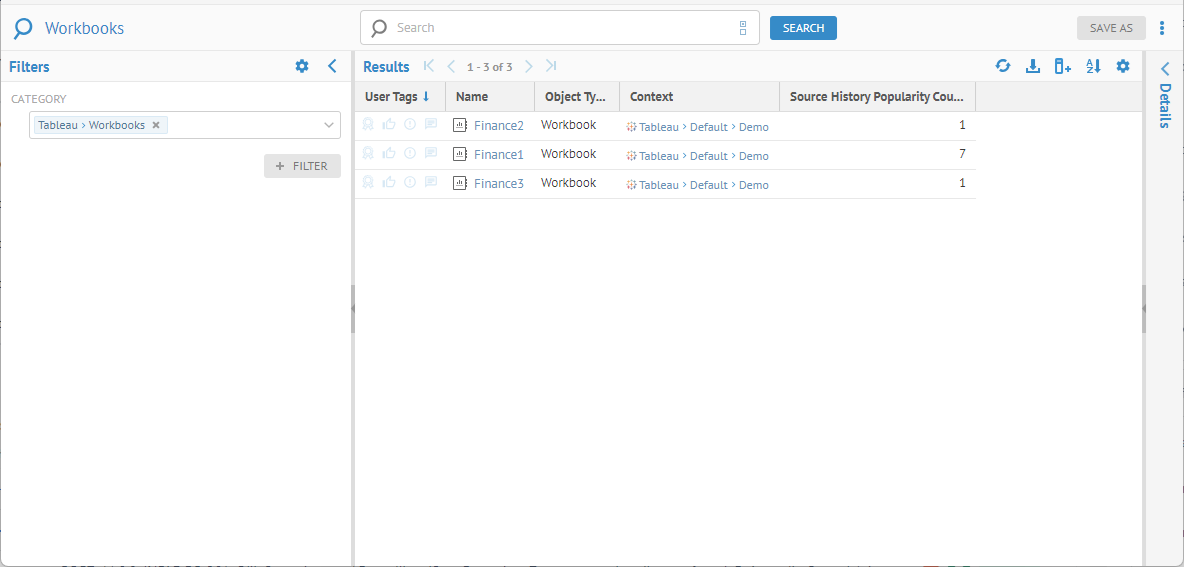Image resolution: width=1184 pixels, height=567 pixels.
Task: Click the Workbooks magnifier icon in header
Action: click(x=23, y=29)
